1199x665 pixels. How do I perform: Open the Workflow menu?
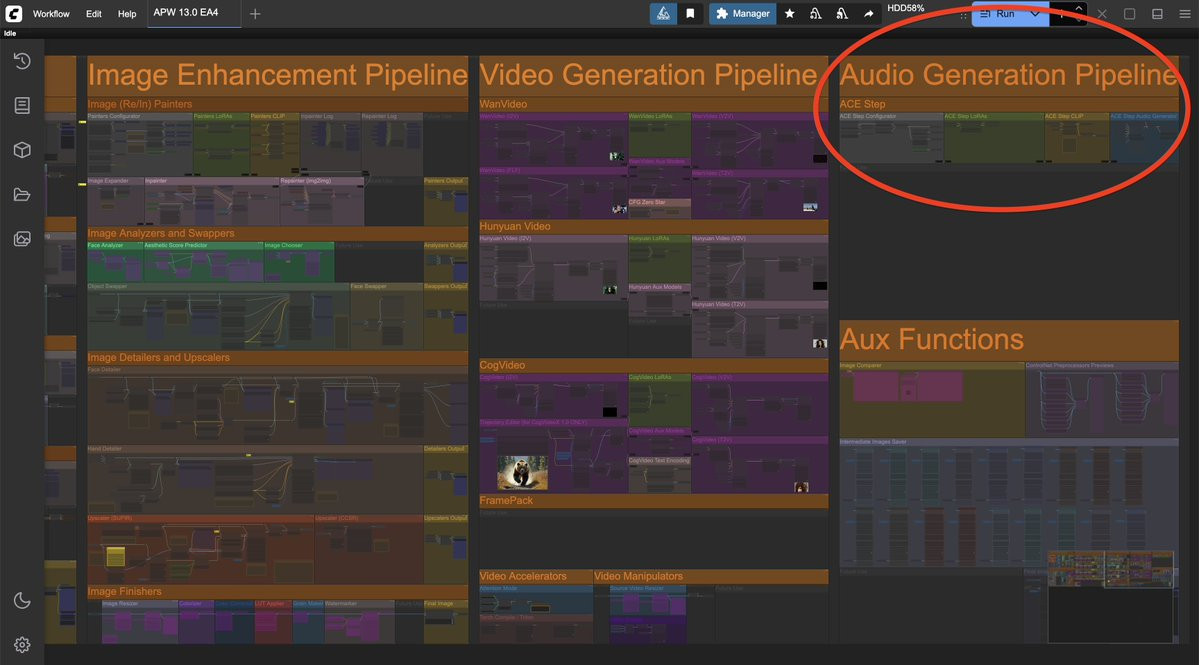51,14
